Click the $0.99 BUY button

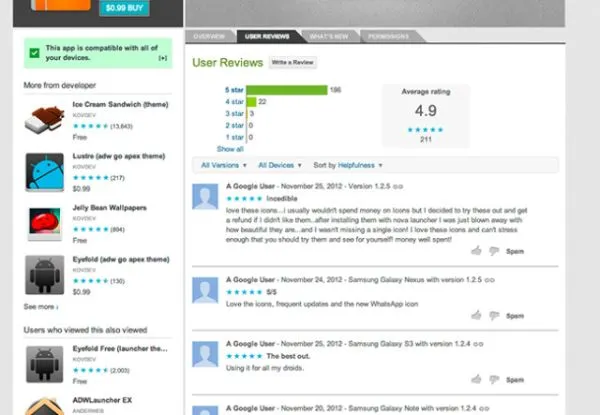point(124,8)
